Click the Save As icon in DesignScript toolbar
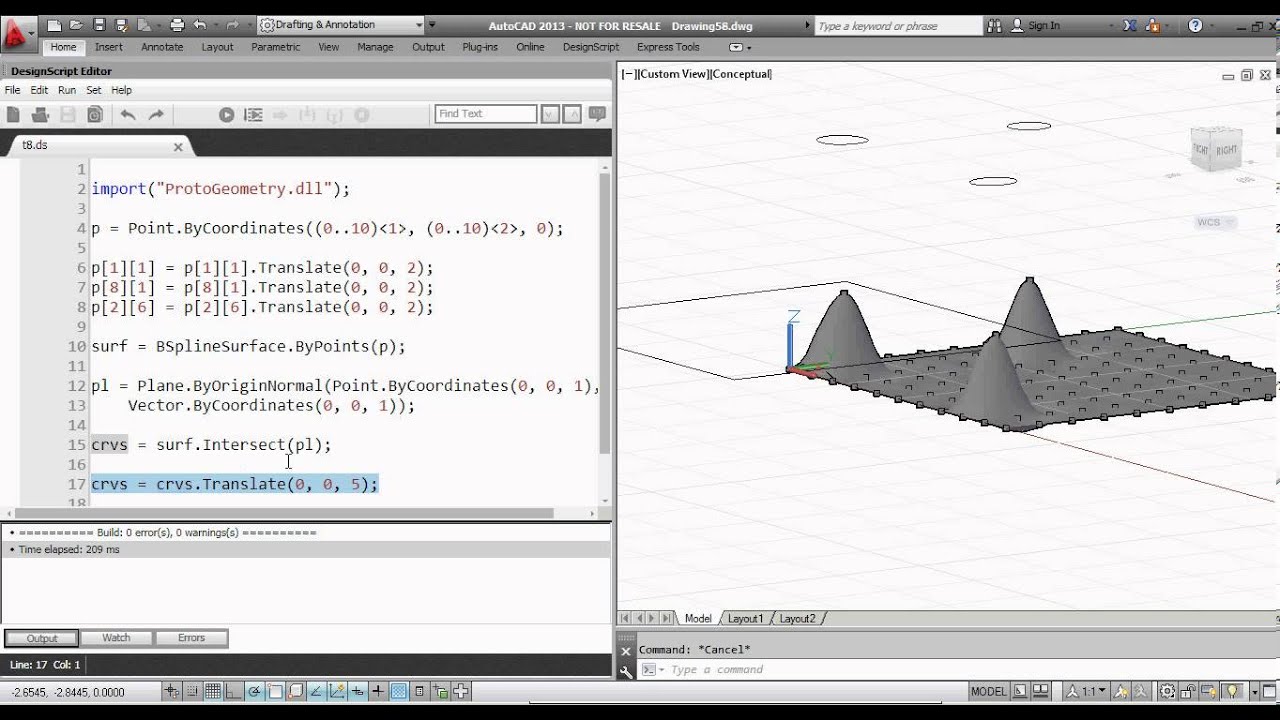The width and height of the screenshot is (1280, 720). coord(95,115)
